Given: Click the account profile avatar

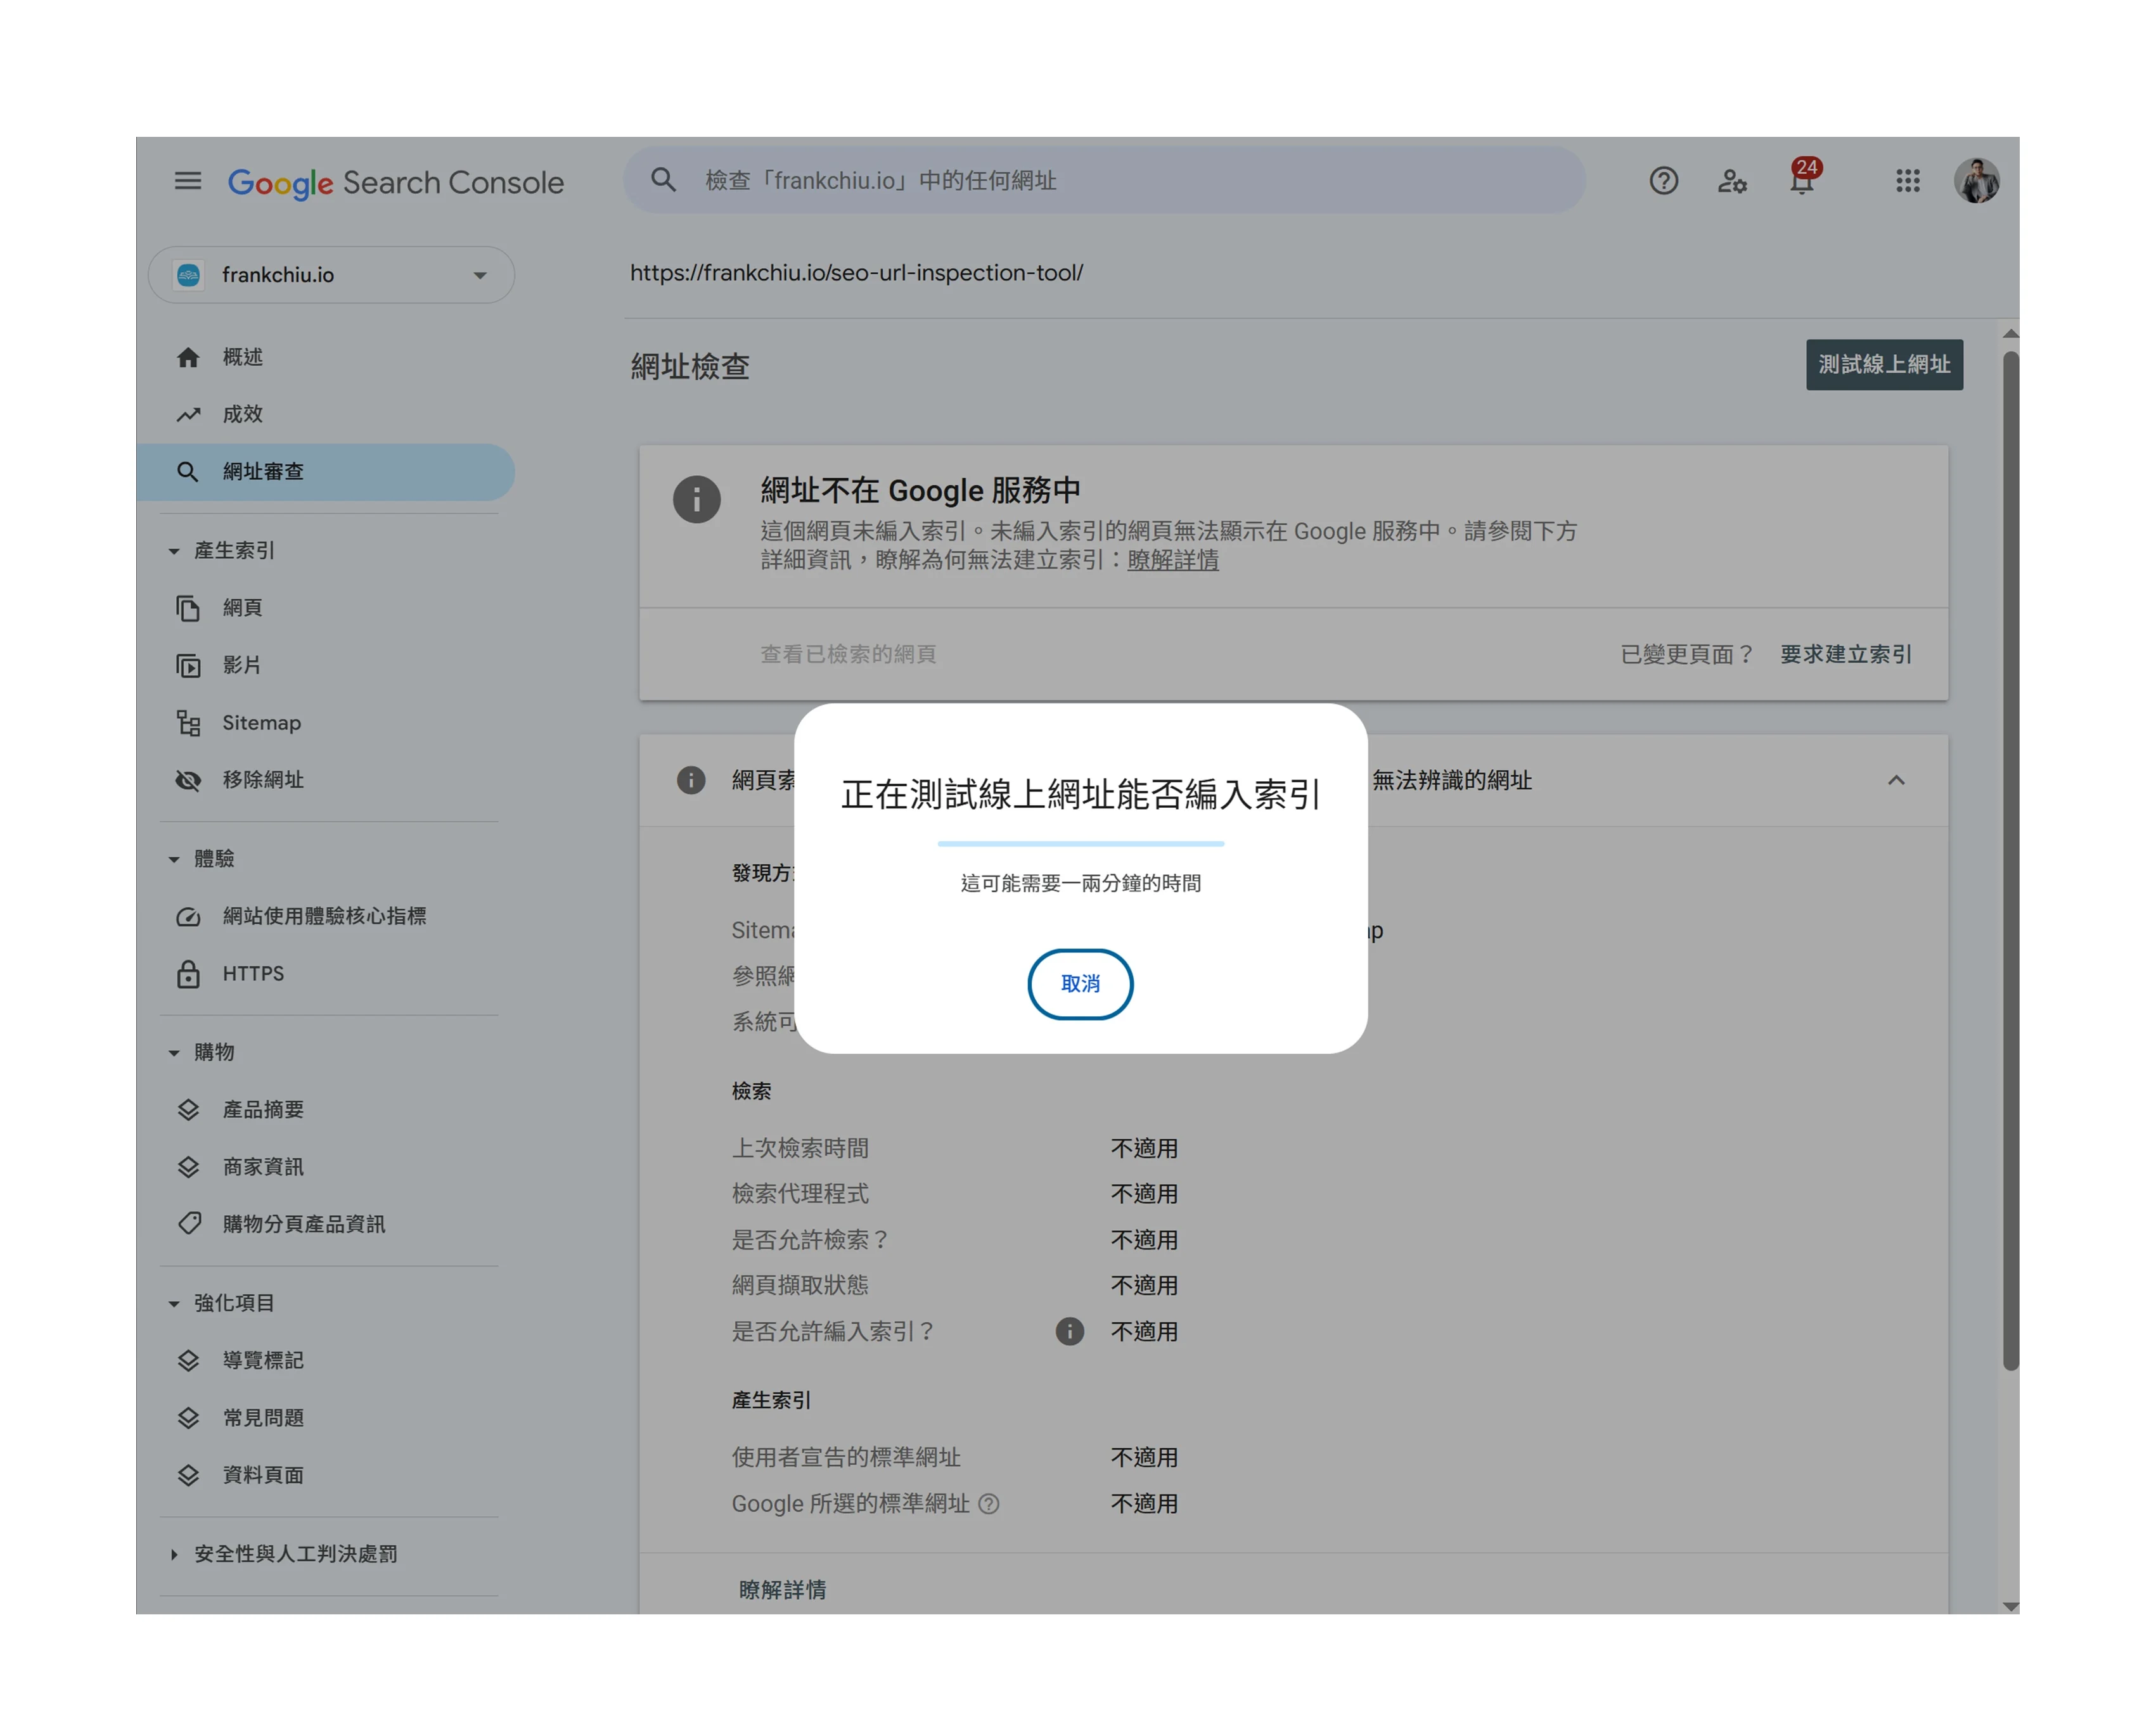Looking at the screenshot, I should [x=1976, y=181].
